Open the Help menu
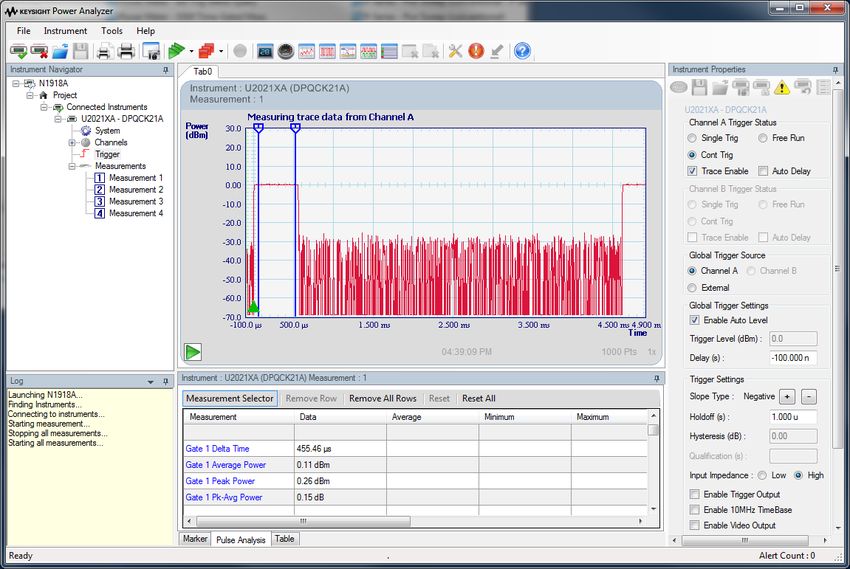The height and width of the screenshot is (569, 850). tap(145, 31)
